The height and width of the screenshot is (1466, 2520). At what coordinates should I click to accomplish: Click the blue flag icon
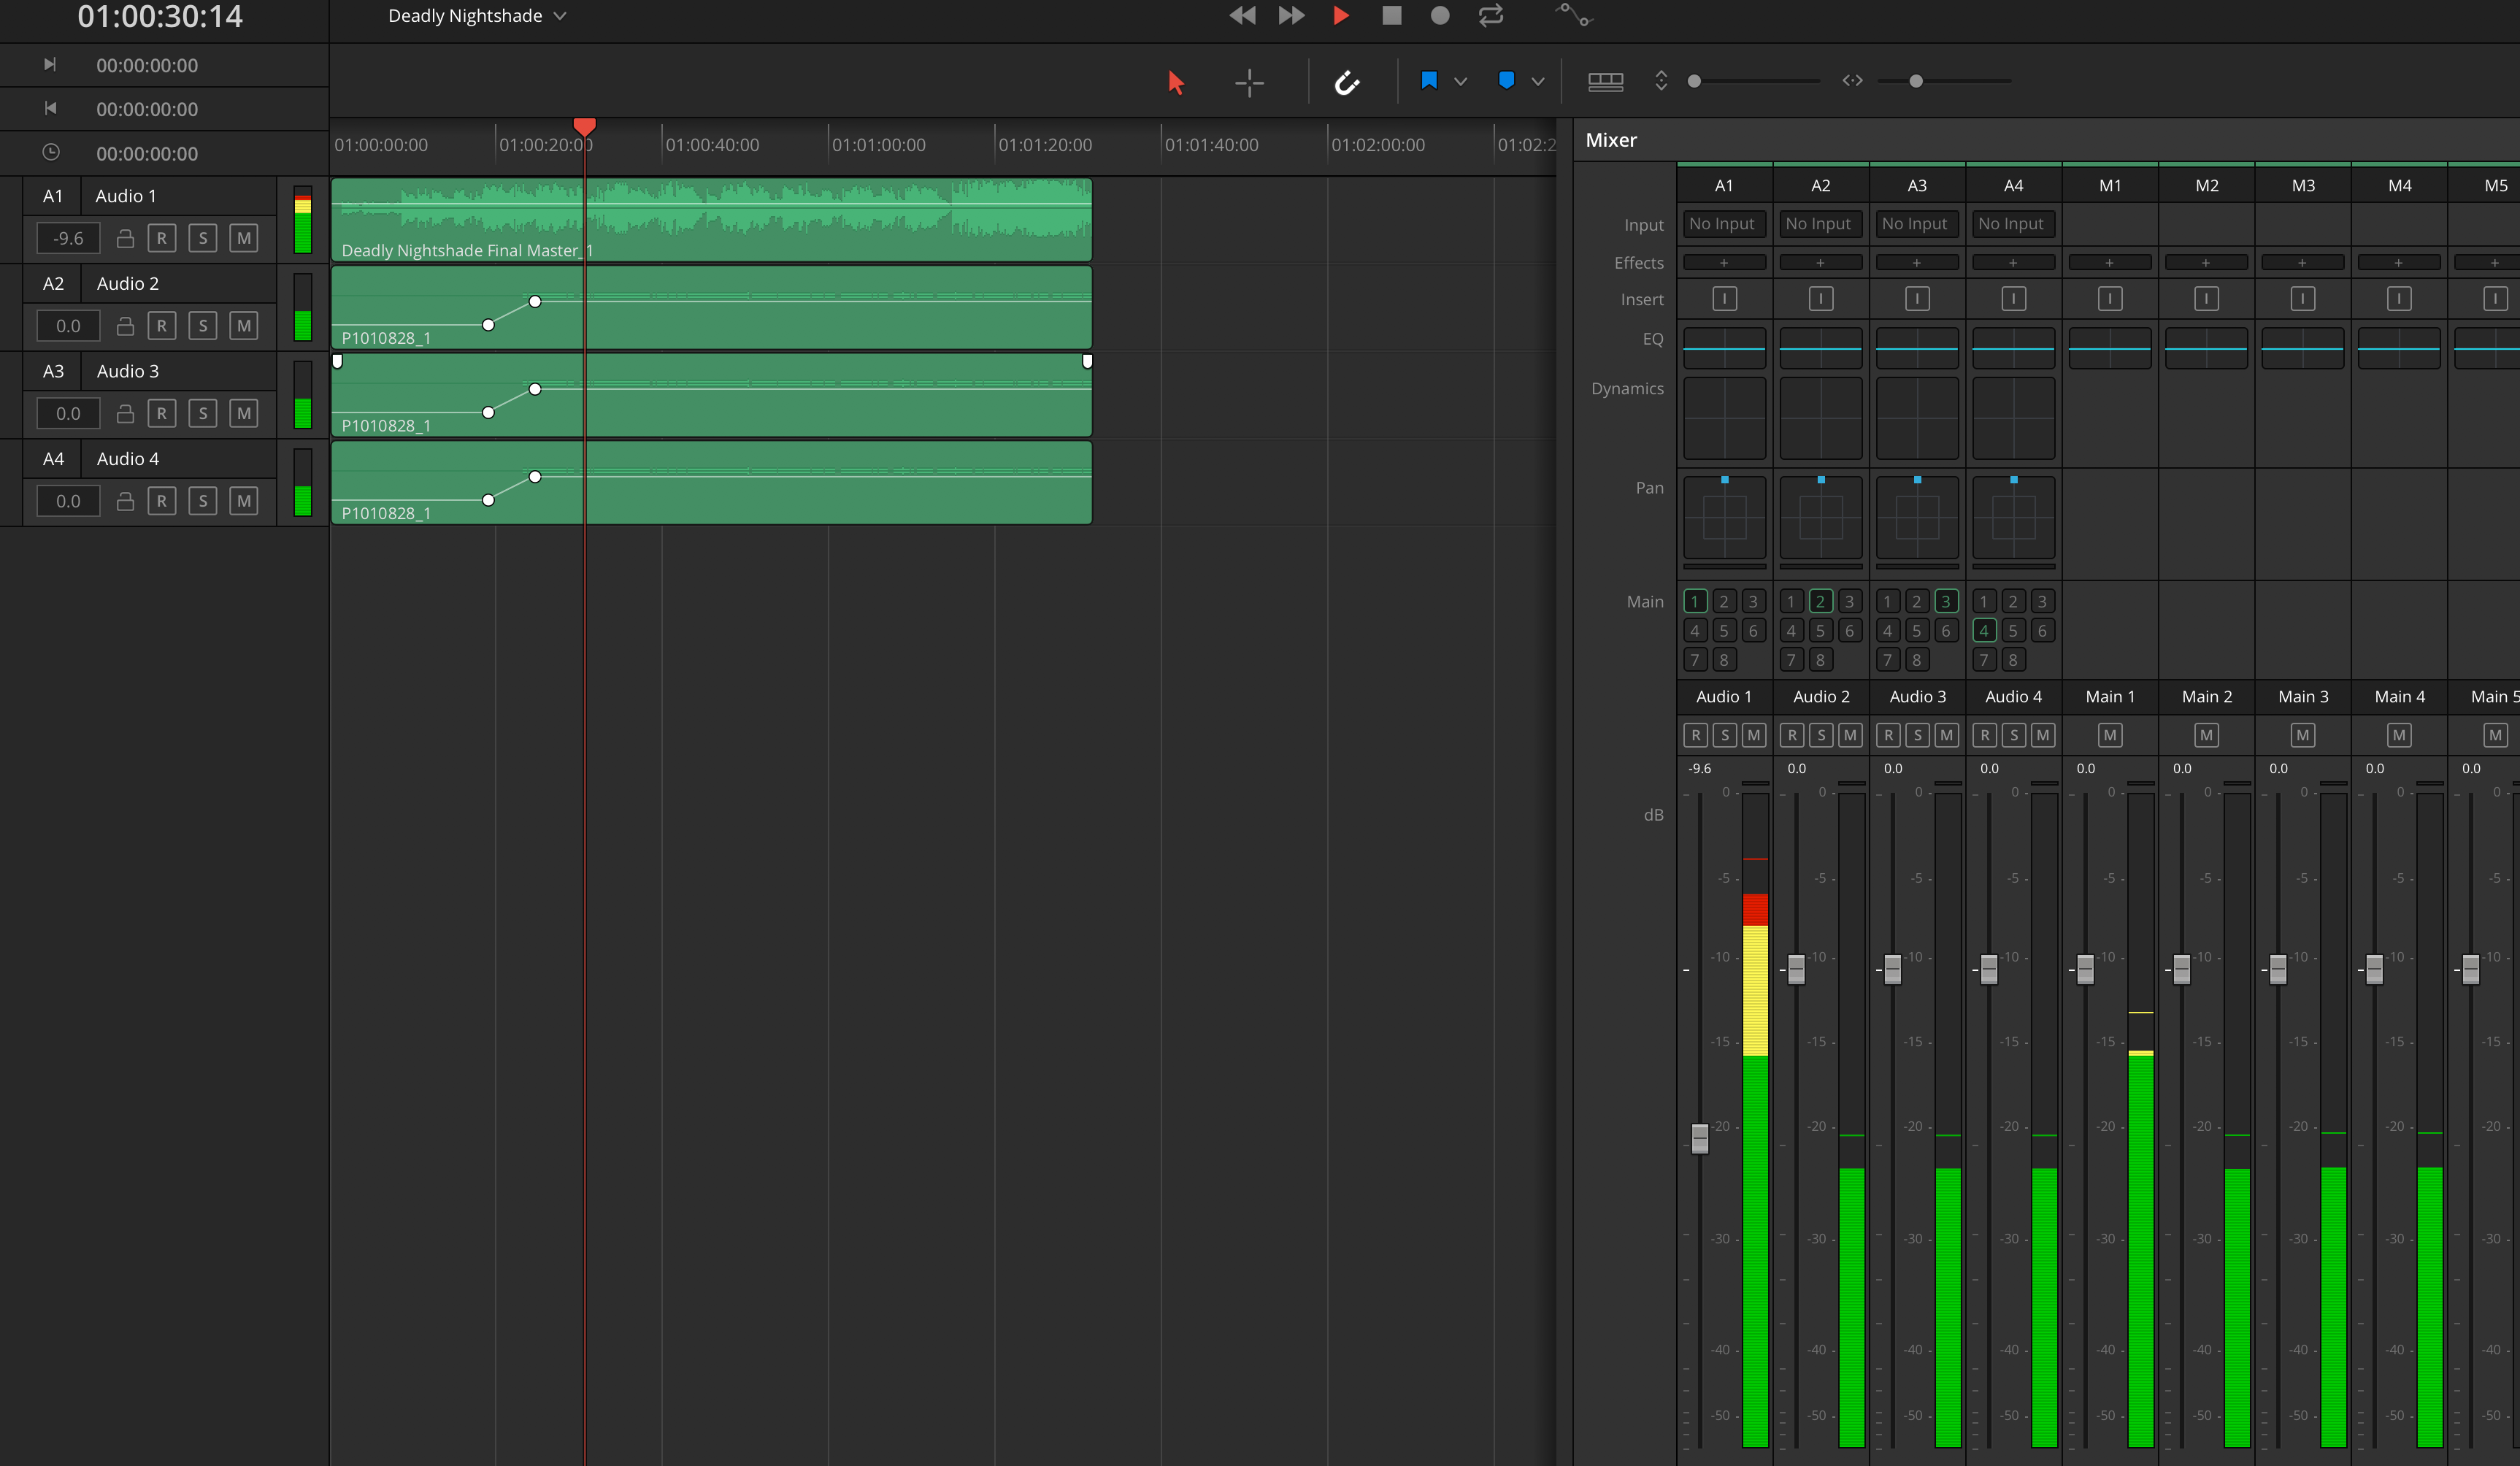click(1429, 81)
